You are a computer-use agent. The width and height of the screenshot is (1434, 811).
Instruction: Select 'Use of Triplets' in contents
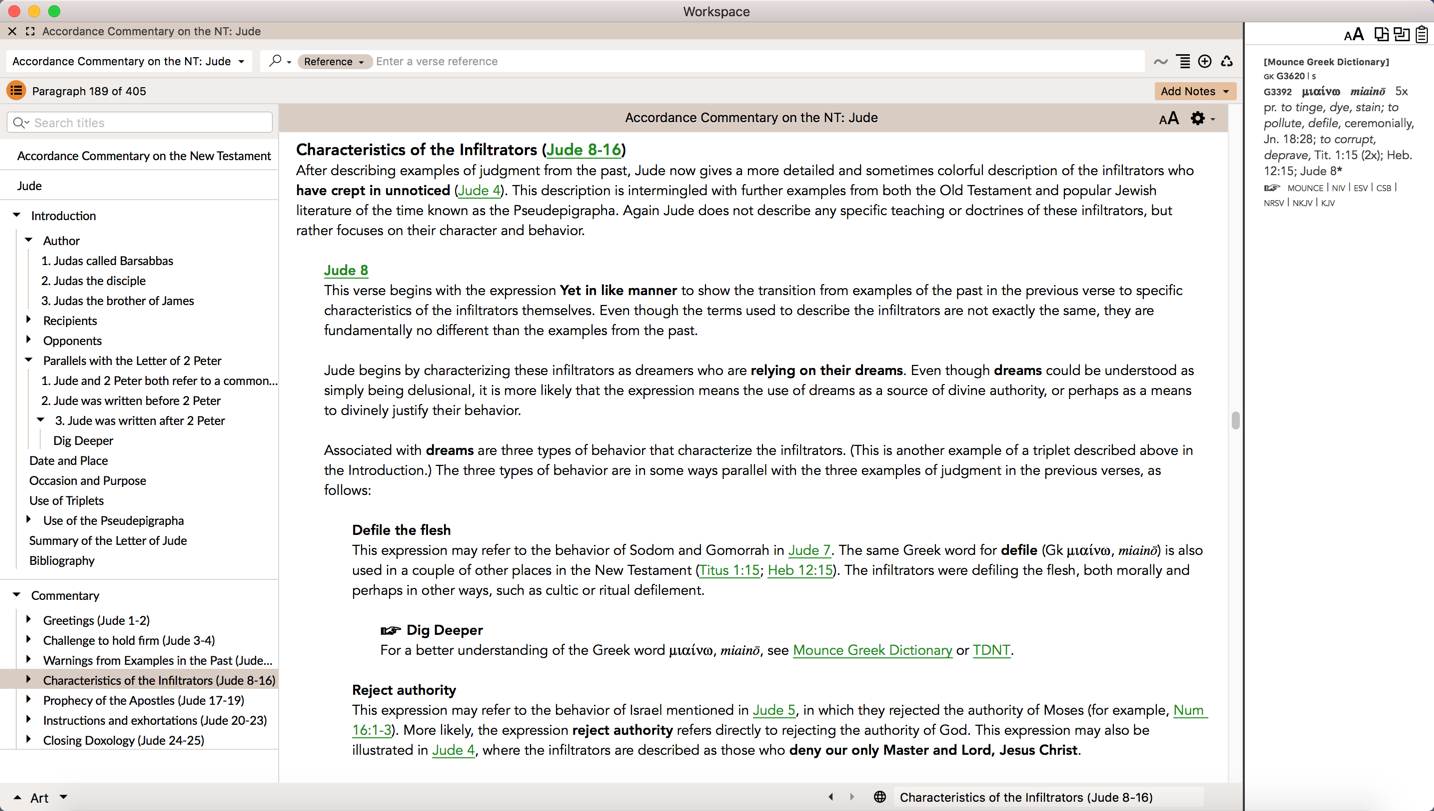point(66,501)
